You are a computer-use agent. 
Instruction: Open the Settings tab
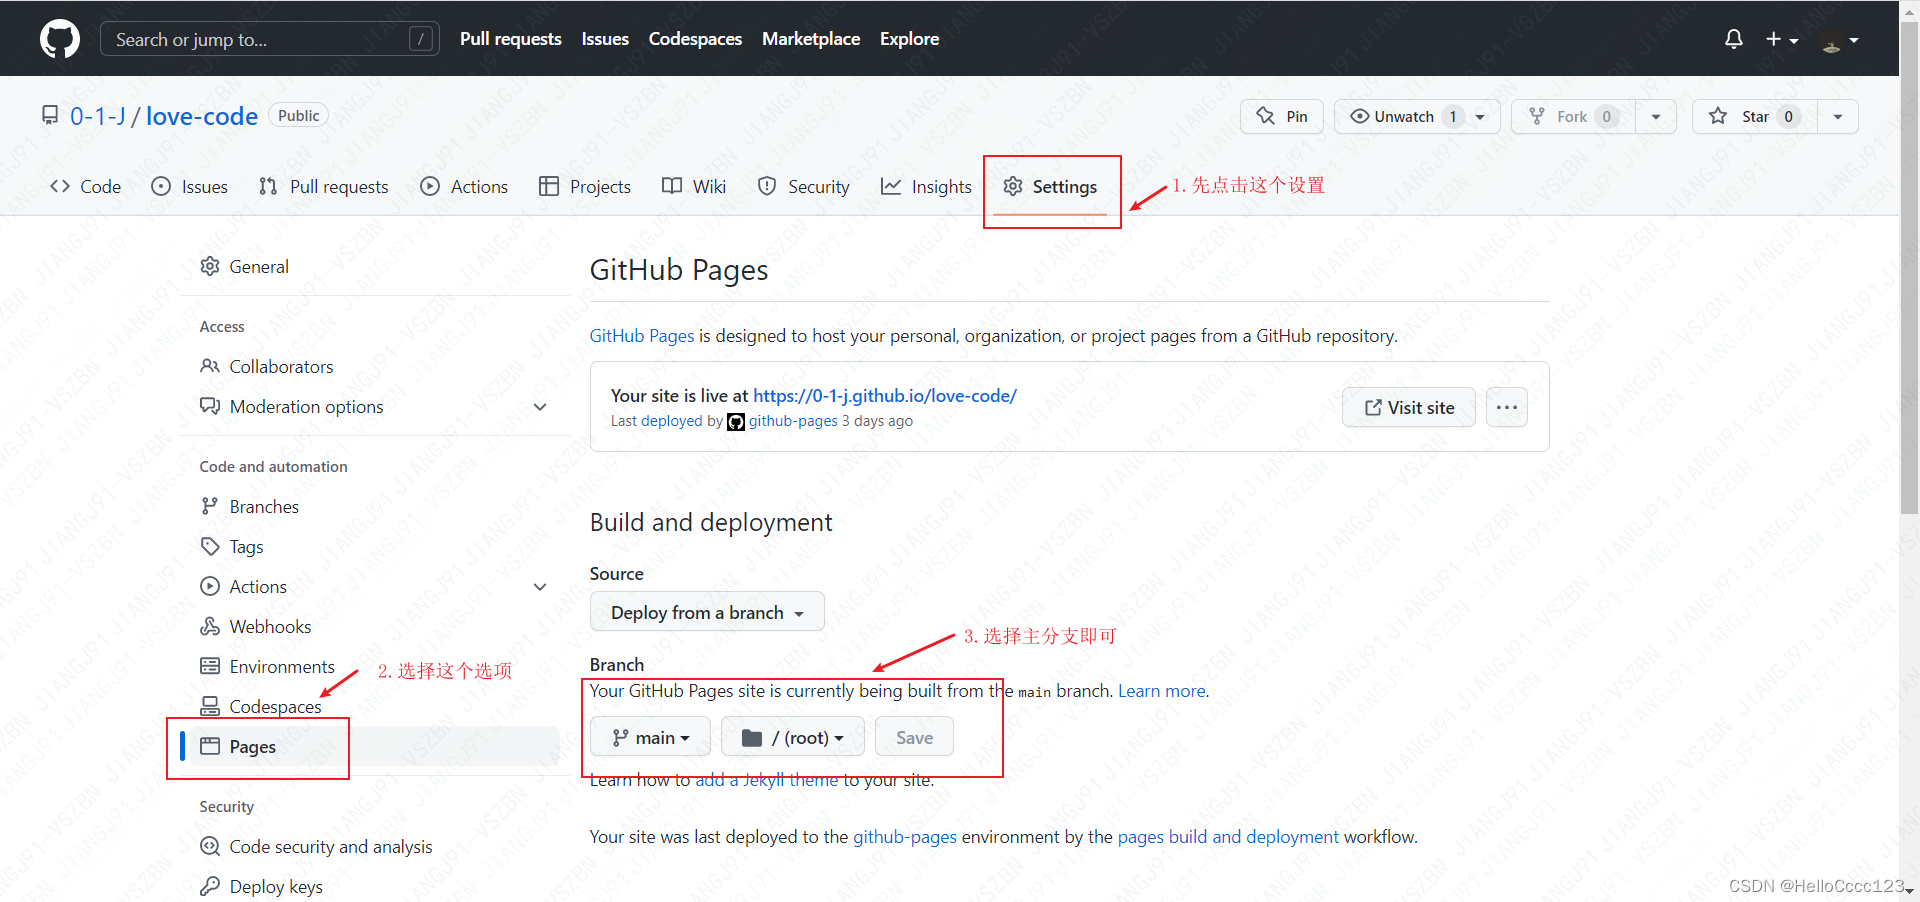point(1051,186)
